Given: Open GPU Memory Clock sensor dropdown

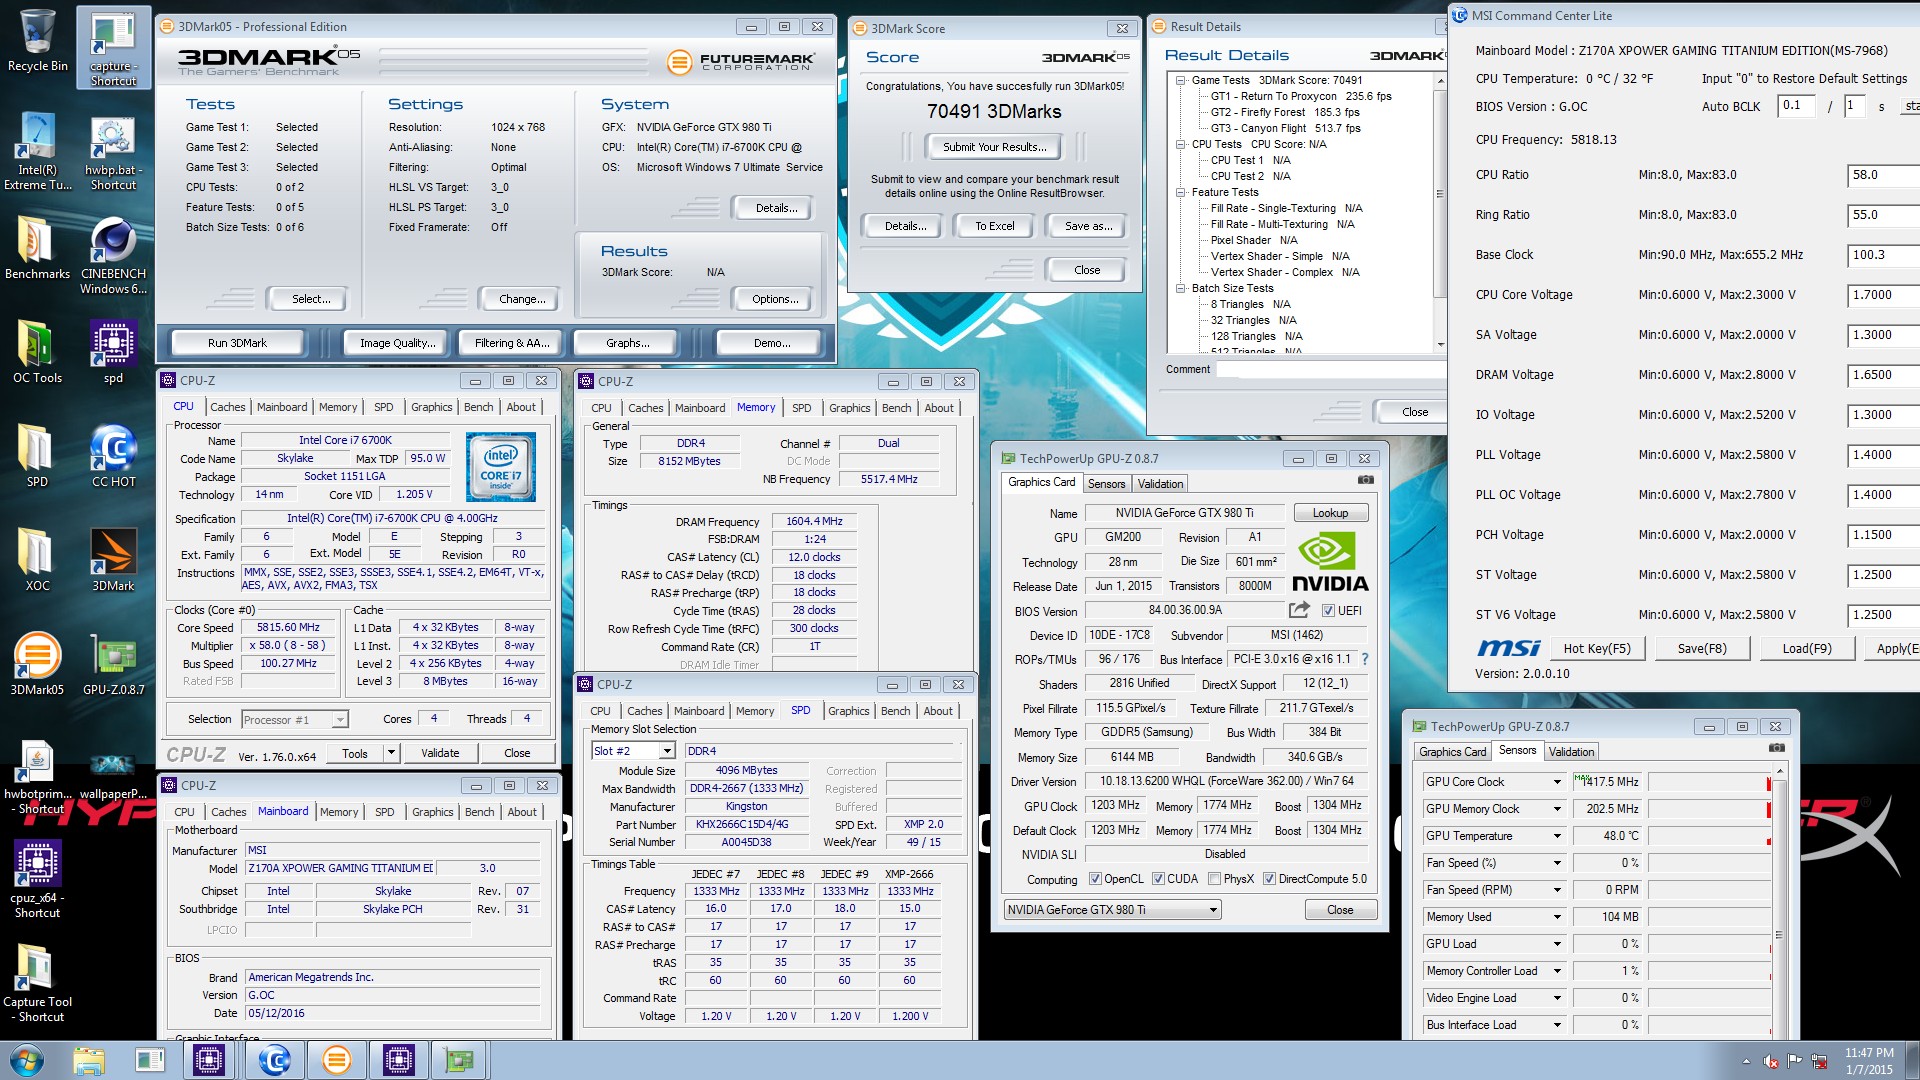Looking at the screenshot, I should click(x=1556, y=809).
